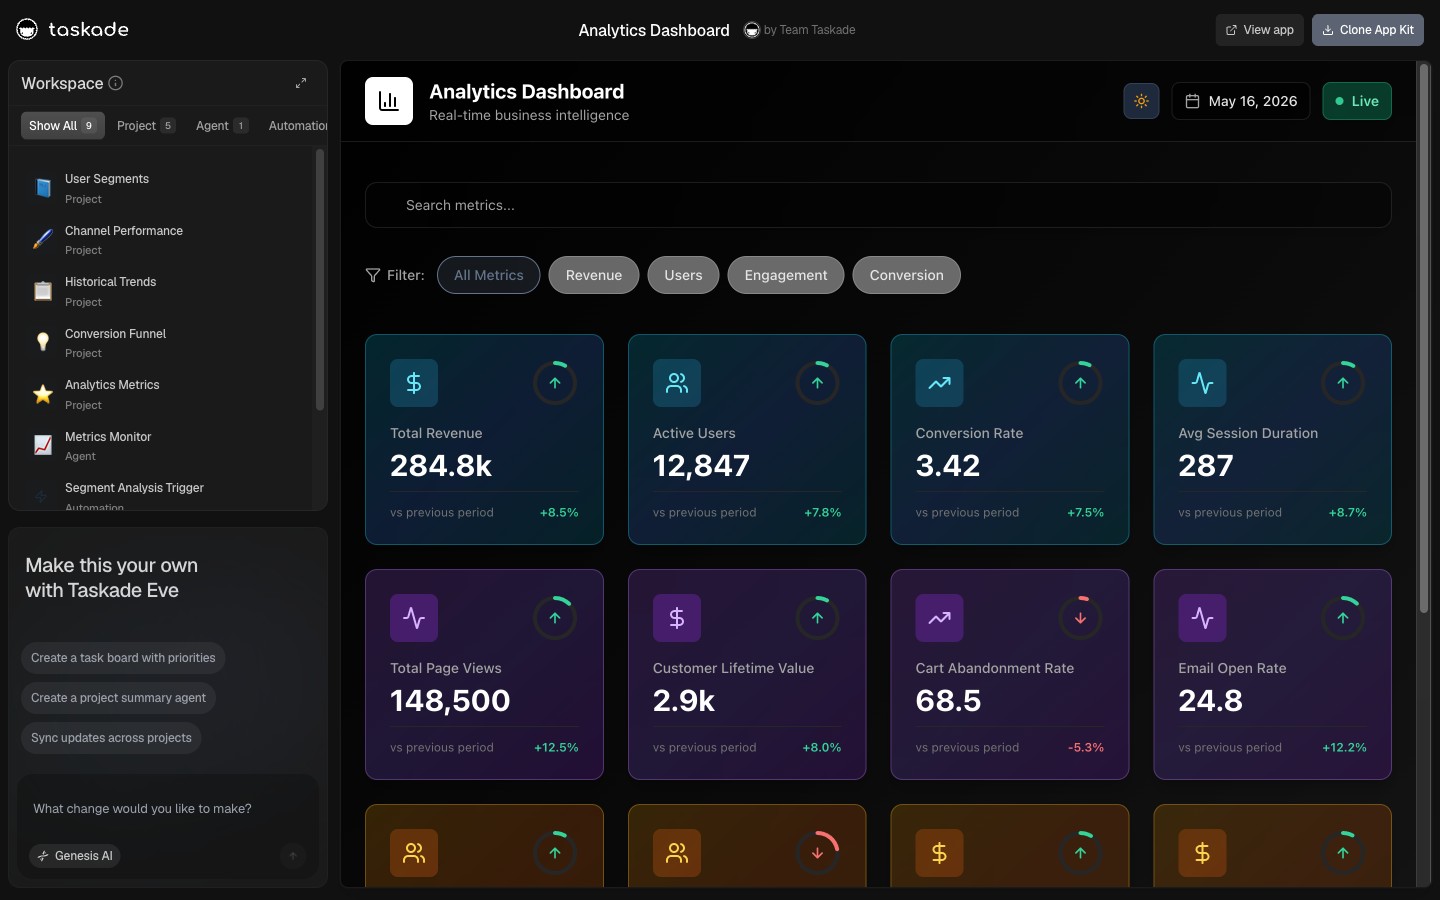
Task: Click the Active Users trend ring indicator
Action: [x=818, y=383]
